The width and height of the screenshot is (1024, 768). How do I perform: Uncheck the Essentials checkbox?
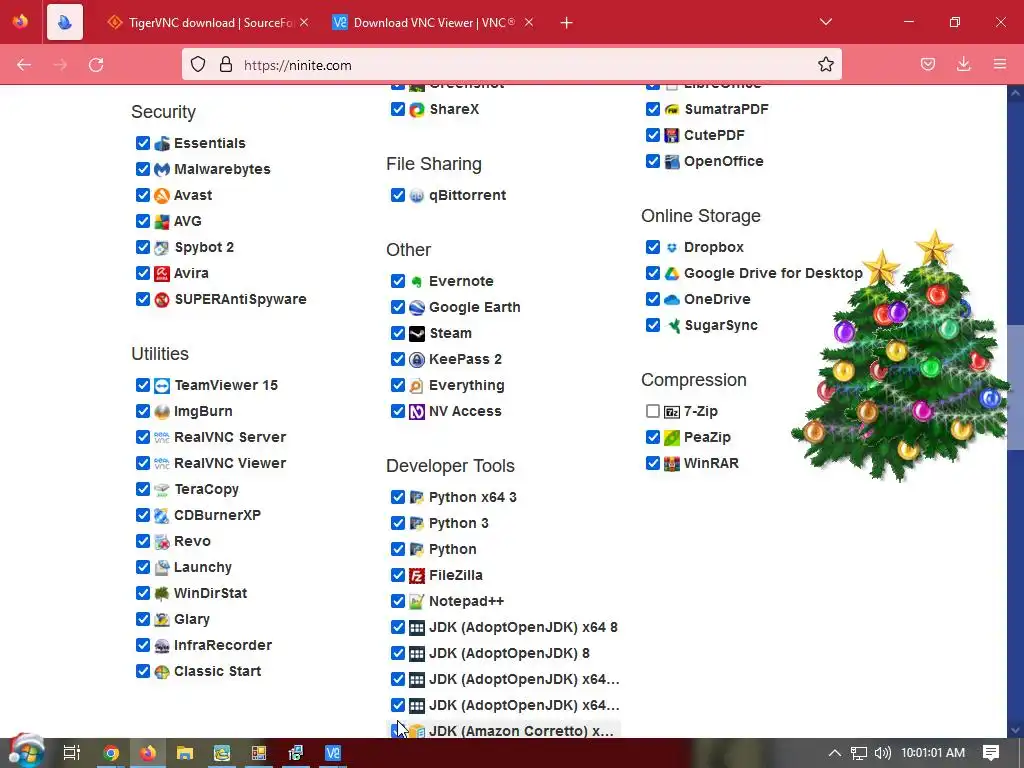pos(143,142)
